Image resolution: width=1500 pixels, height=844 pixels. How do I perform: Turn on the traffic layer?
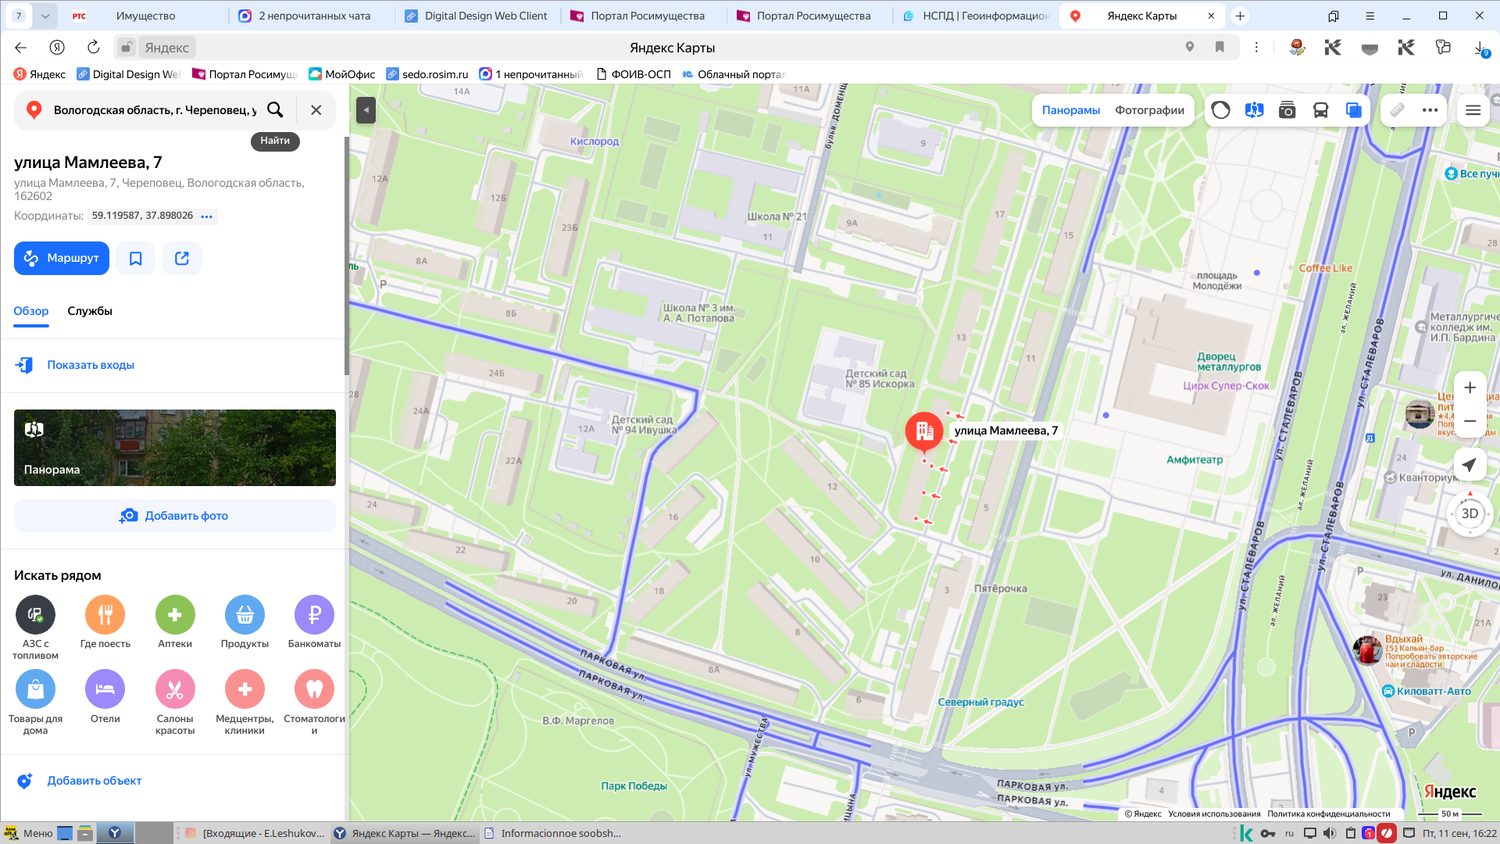point(1221,110)
